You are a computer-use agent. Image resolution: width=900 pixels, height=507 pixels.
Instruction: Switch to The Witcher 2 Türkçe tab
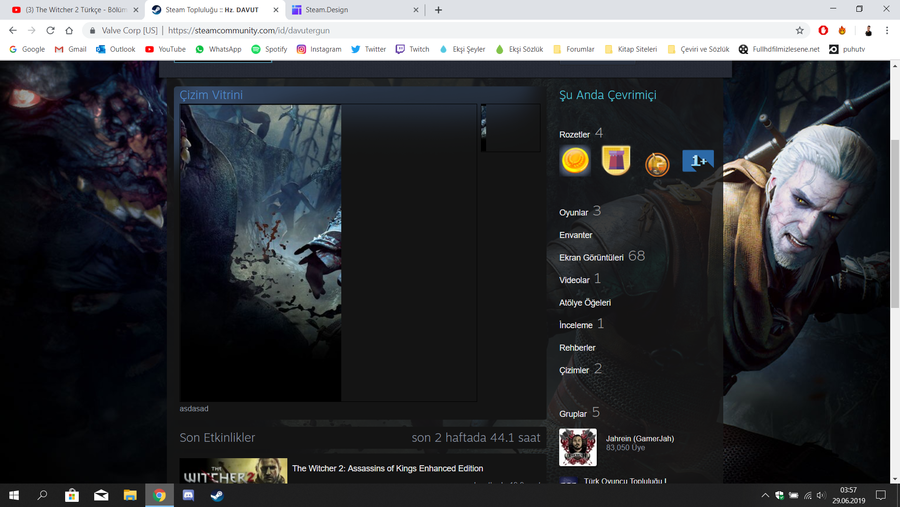tap(73, 10)
